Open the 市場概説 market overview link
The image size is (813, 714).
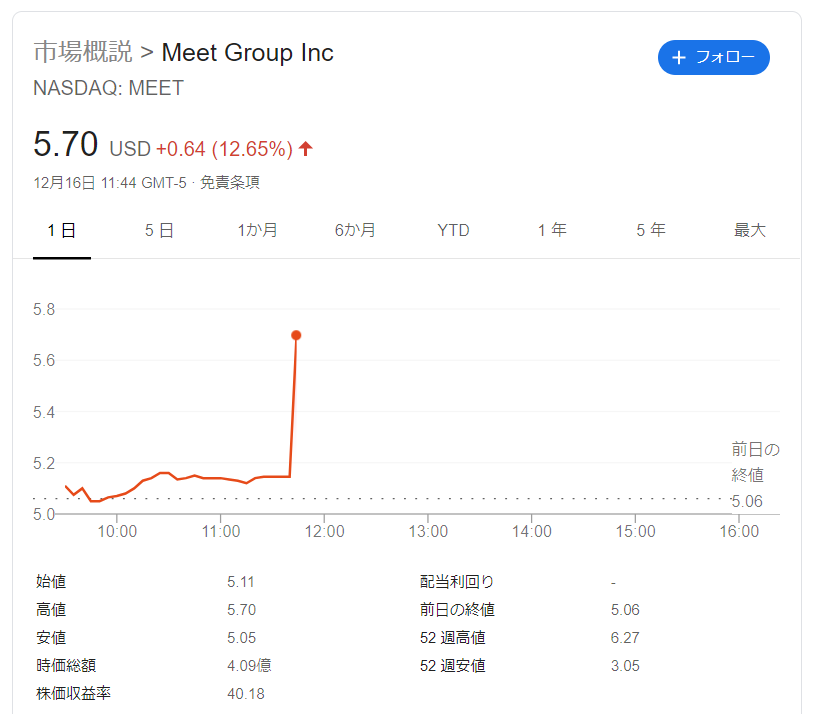pos(82,52)
